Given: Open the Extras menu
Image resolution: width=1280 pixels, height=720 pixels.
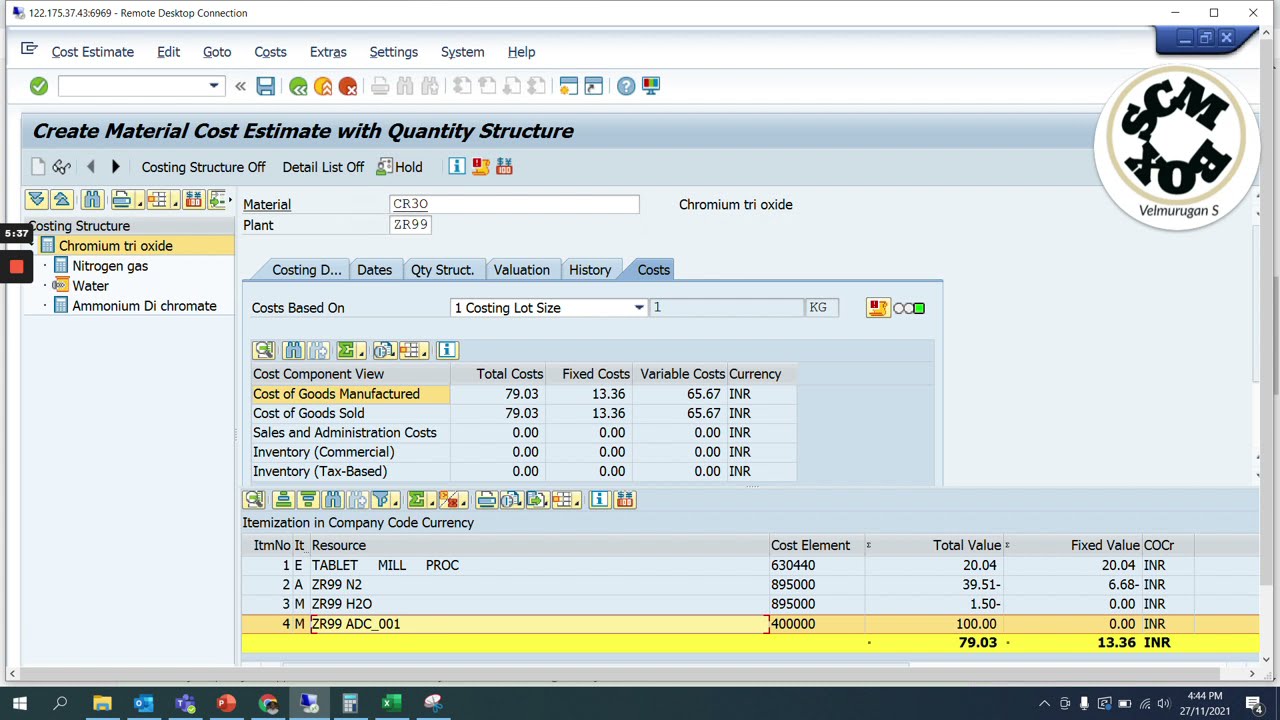Looking at the screenshot, I should 328,52.
